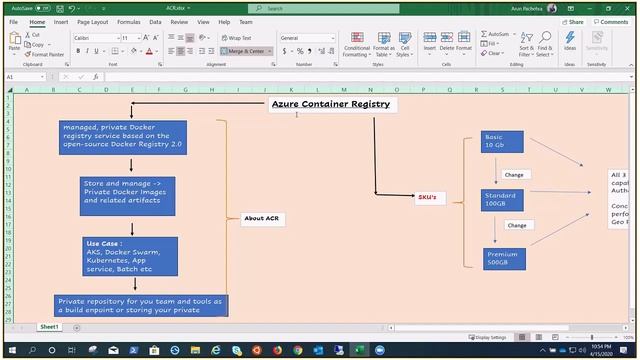640x360 pixels.
Task: Open Conditional Formatting
Action: 357,44
